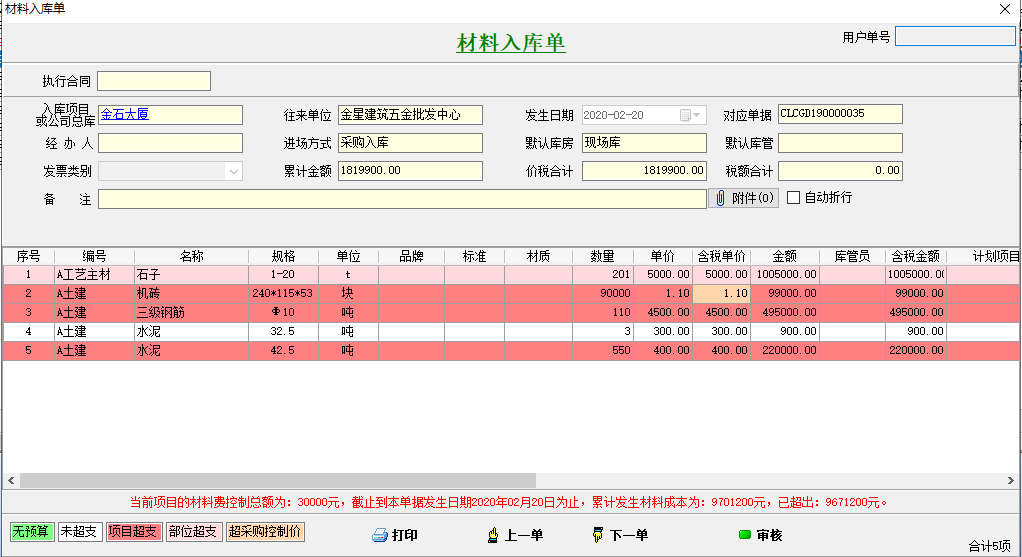The height and width of the screenshot is (557, 1022).
Task: Click the 数量 column header
Action: coord(603,257)
